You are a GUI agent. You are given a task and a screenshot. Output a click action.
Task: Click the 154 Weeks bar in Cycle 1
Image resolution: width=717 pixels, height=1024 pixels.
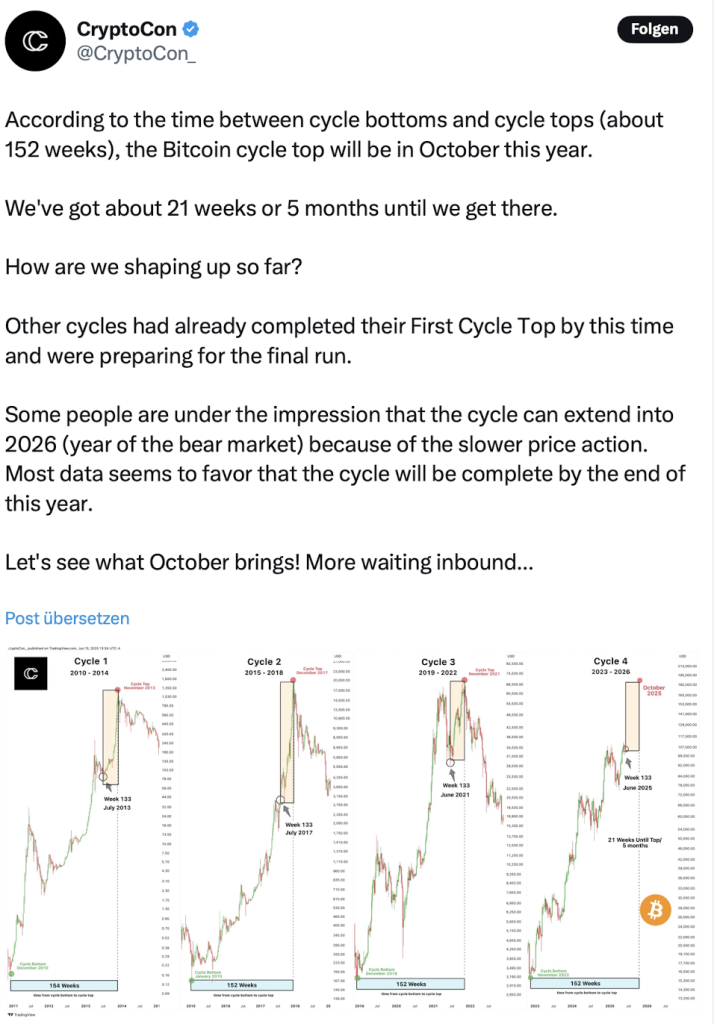coord(64,985)
